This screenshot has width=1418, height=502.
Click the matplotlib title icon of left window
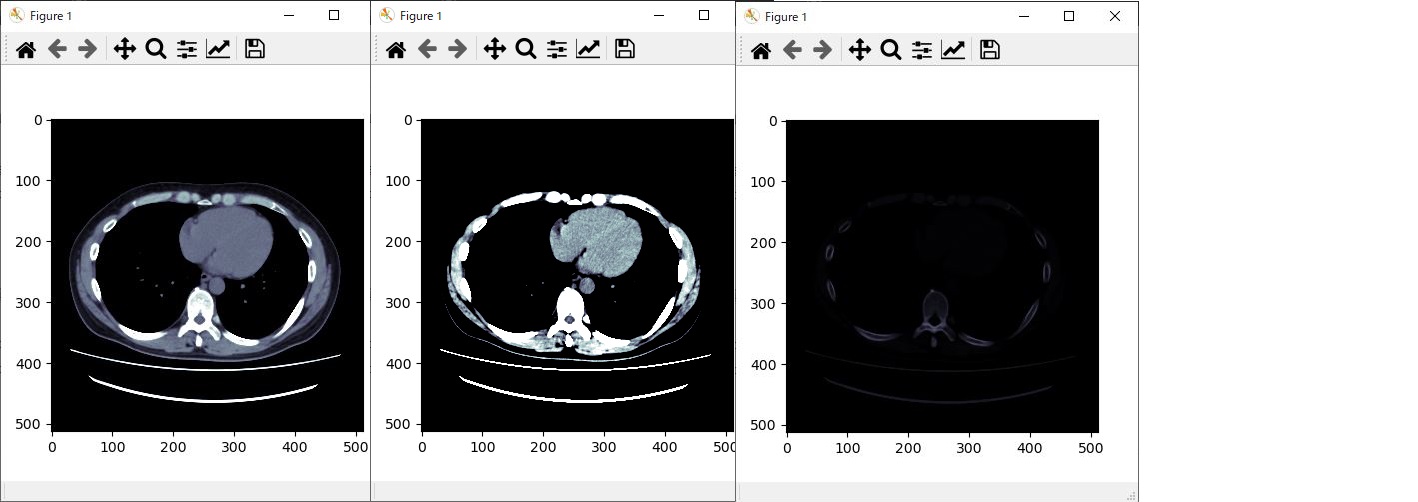tap(16, 15)
